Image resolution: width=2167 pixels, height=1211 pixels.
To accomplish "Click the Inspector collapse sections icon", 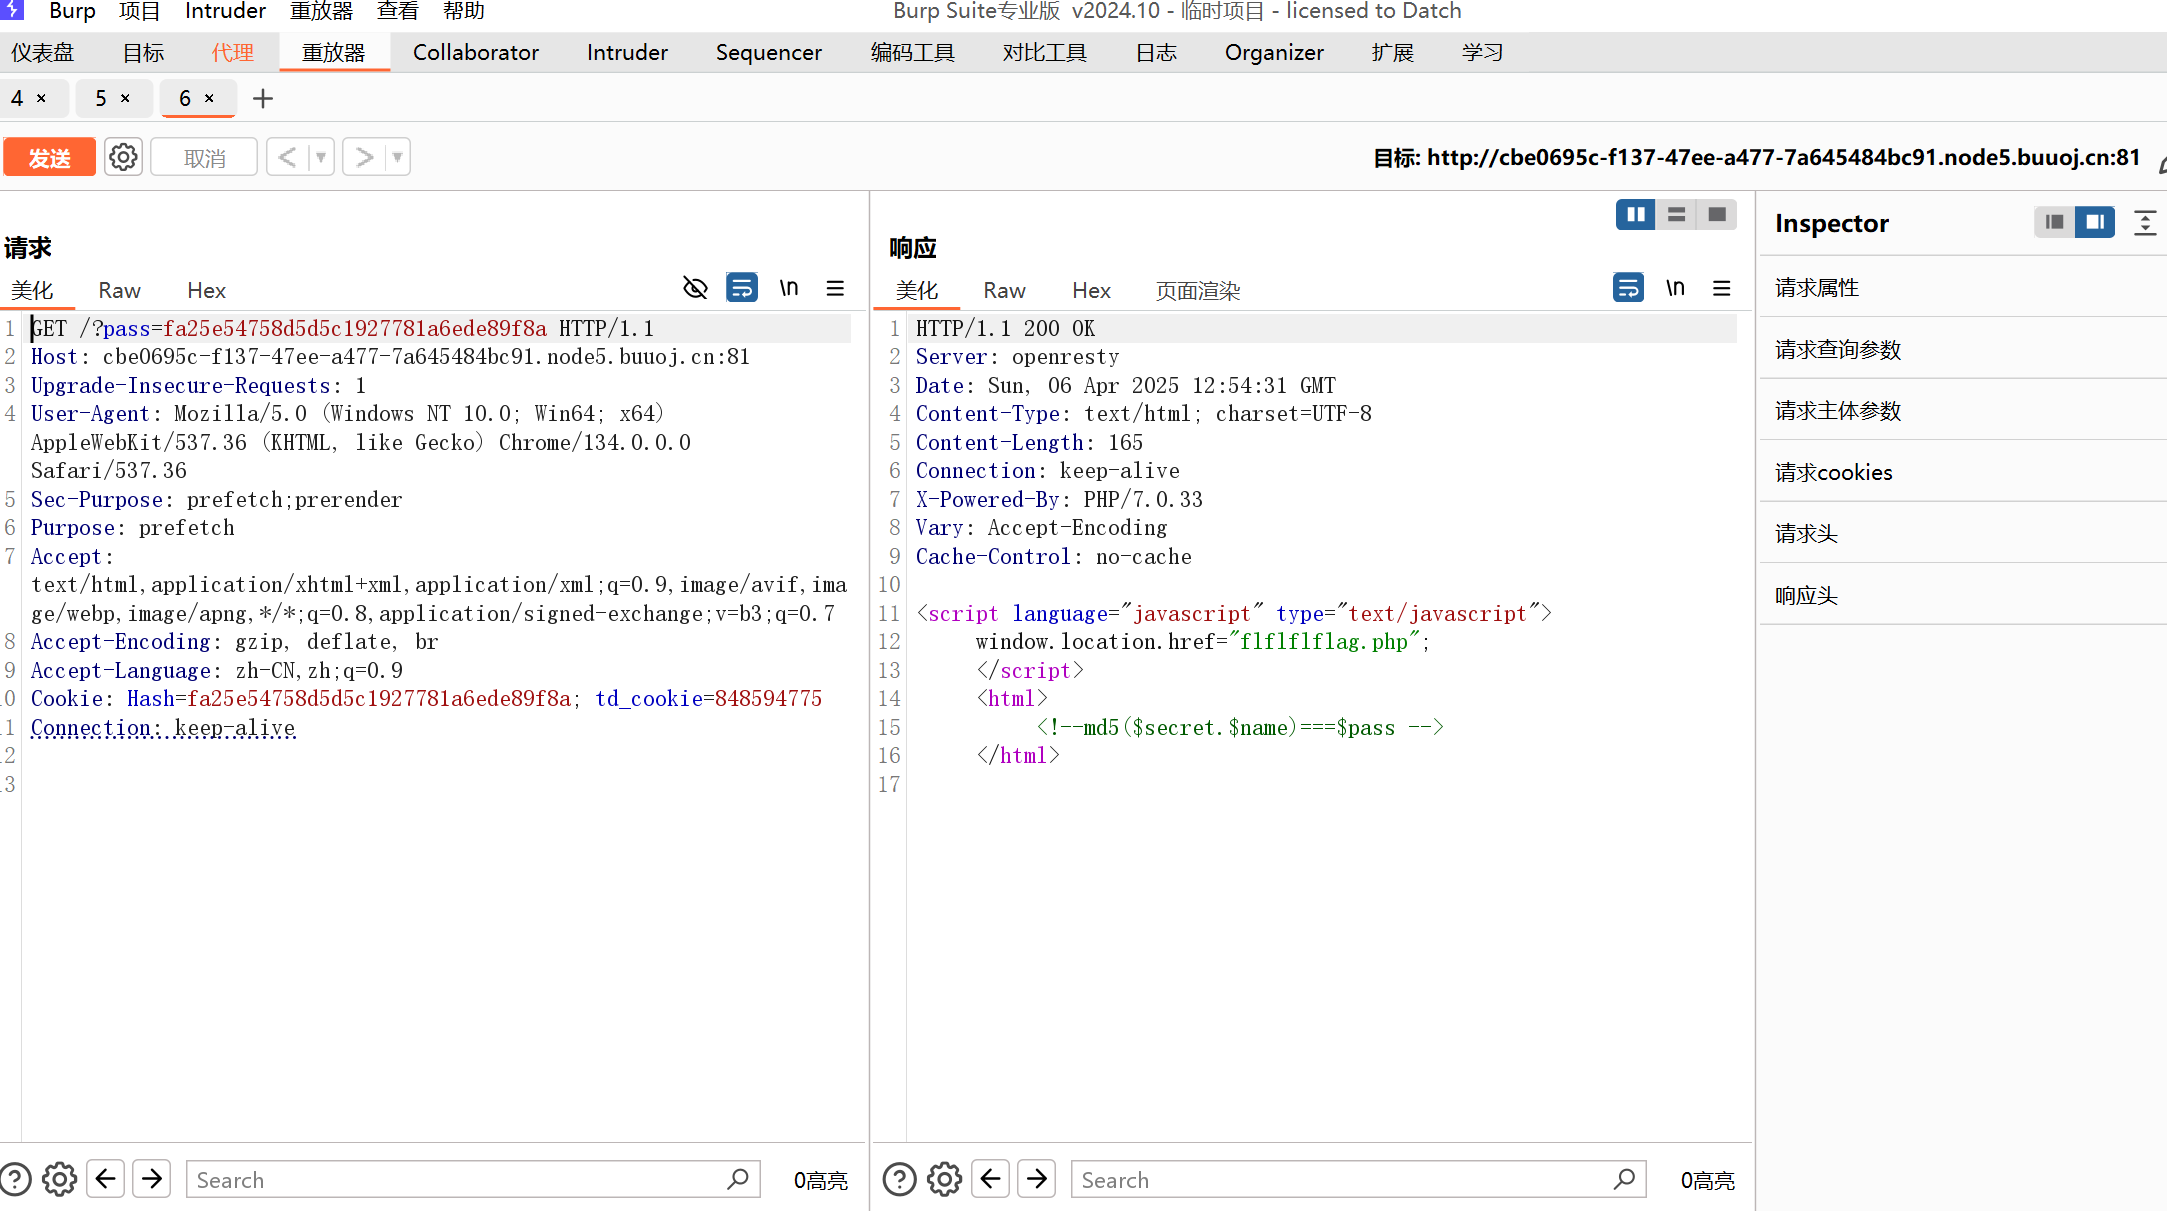I will point(2144,222).
